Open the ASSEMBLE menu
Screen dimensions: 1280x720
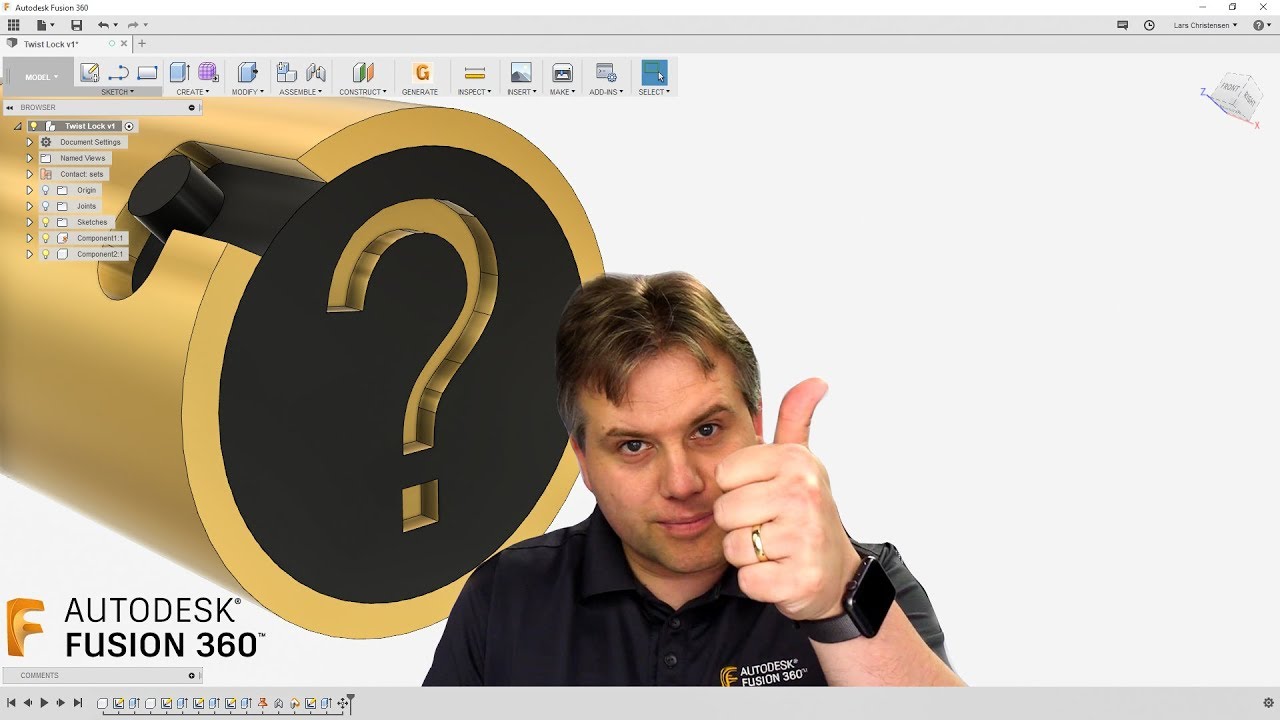click(301, 92)
